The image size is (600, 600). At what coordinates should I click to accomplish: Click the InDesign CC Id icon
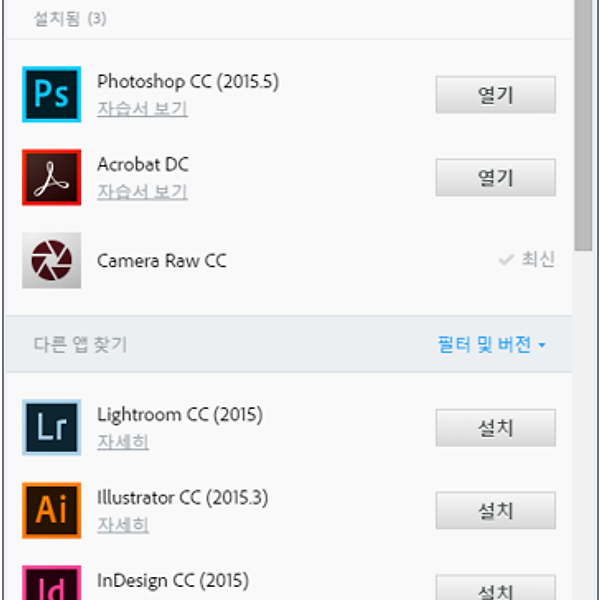coord(52,582)
